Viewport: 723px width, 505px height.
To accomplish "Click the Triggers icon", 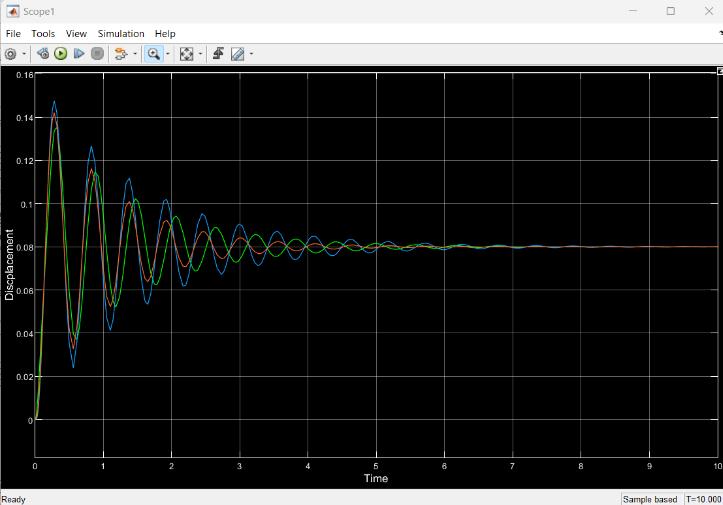I will tap(218, 53).
